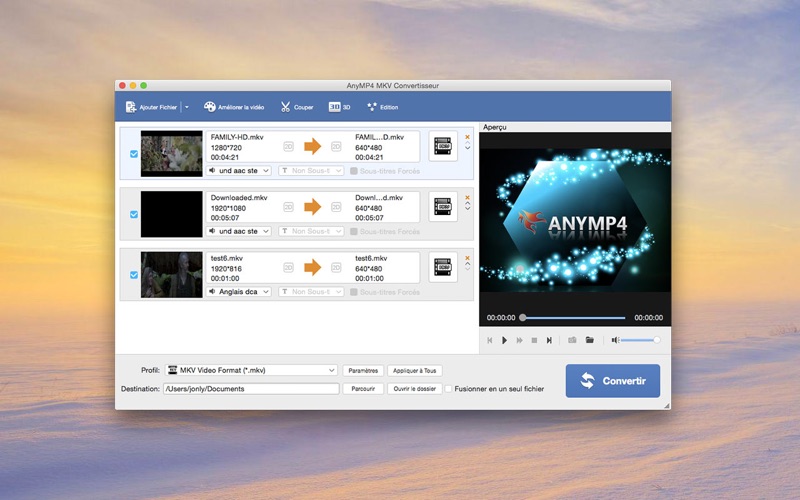Select the FAMILY-HD.mkv video thumbnail
Viewport: 800px width, 500px height.
(171, 154)
